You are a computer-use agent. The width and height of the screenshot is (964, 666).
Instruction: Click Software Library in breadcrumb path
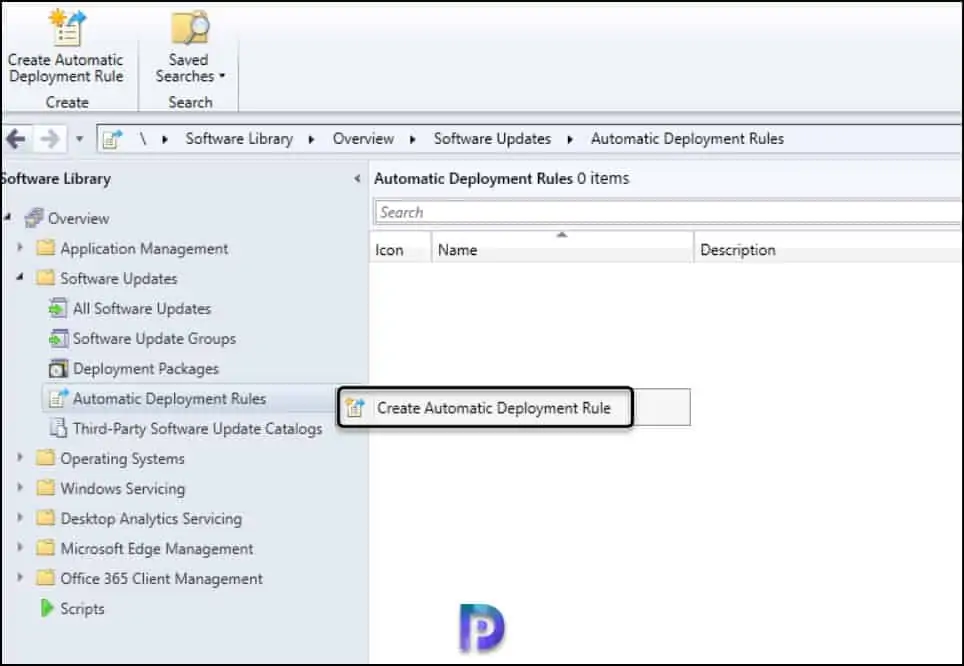(239, 139)
